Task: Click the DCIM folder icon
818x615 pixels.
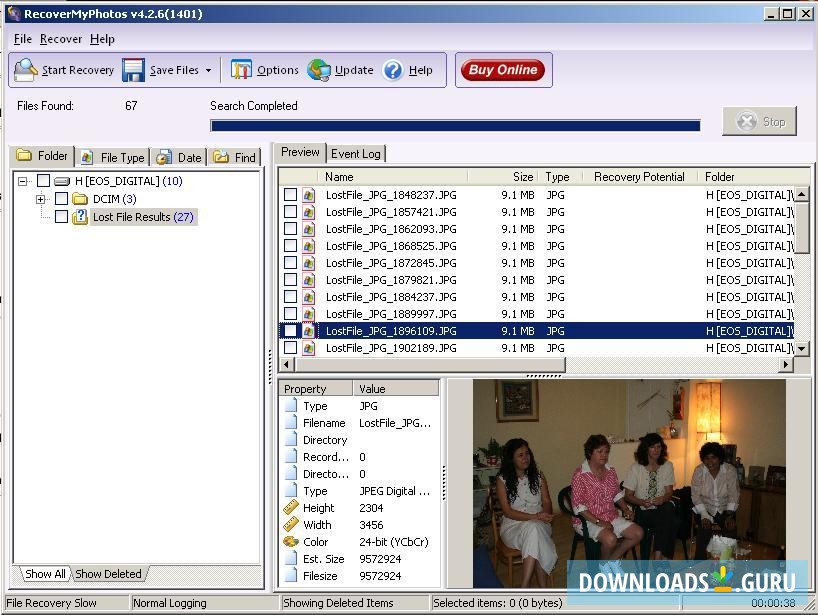Action: coord(80,199)
